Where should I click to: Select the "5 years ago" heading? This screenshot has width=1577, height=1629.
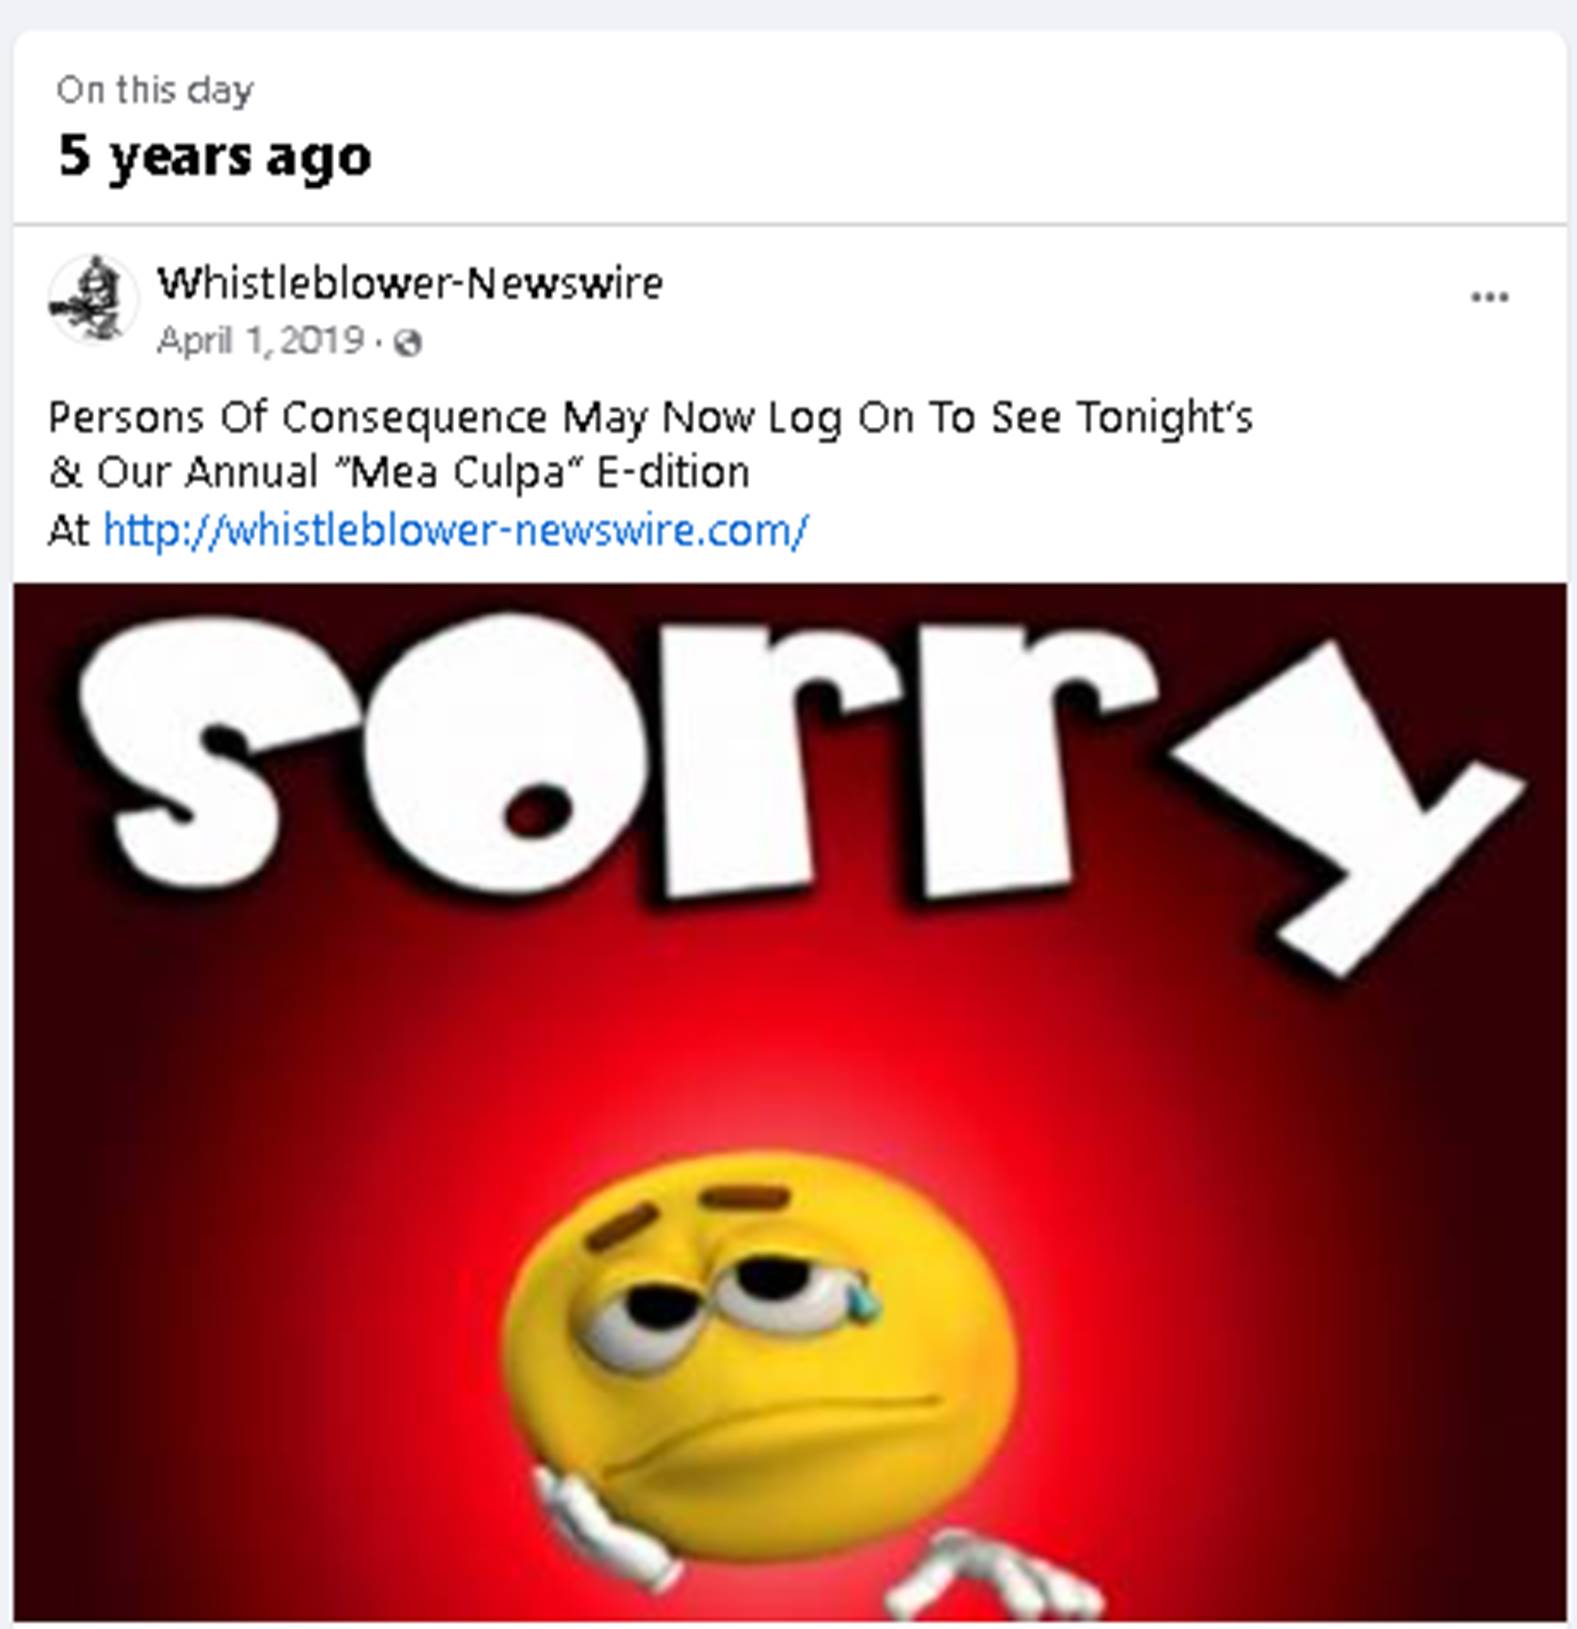coord(214,157)
